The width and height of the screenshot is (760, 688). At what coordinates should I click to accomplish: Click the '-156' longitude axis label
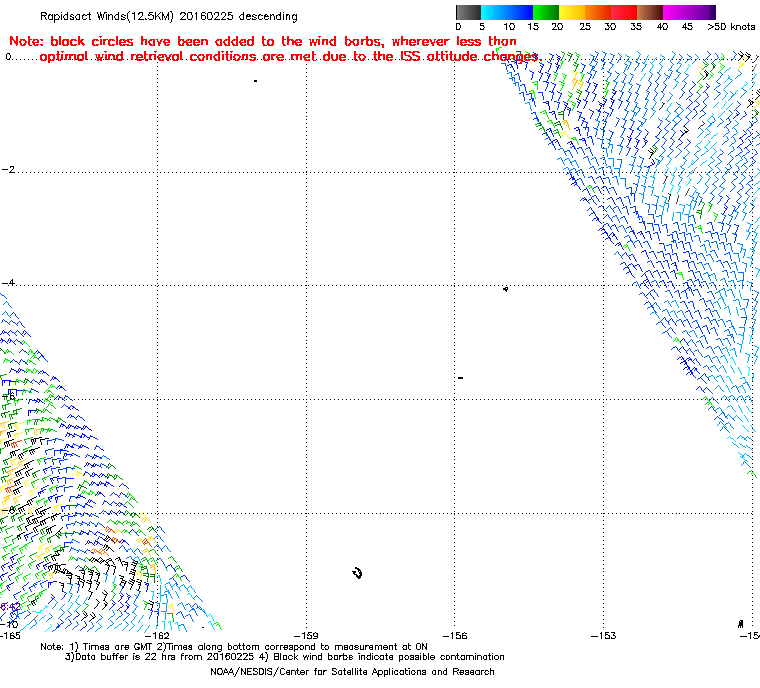click(455, 636)
